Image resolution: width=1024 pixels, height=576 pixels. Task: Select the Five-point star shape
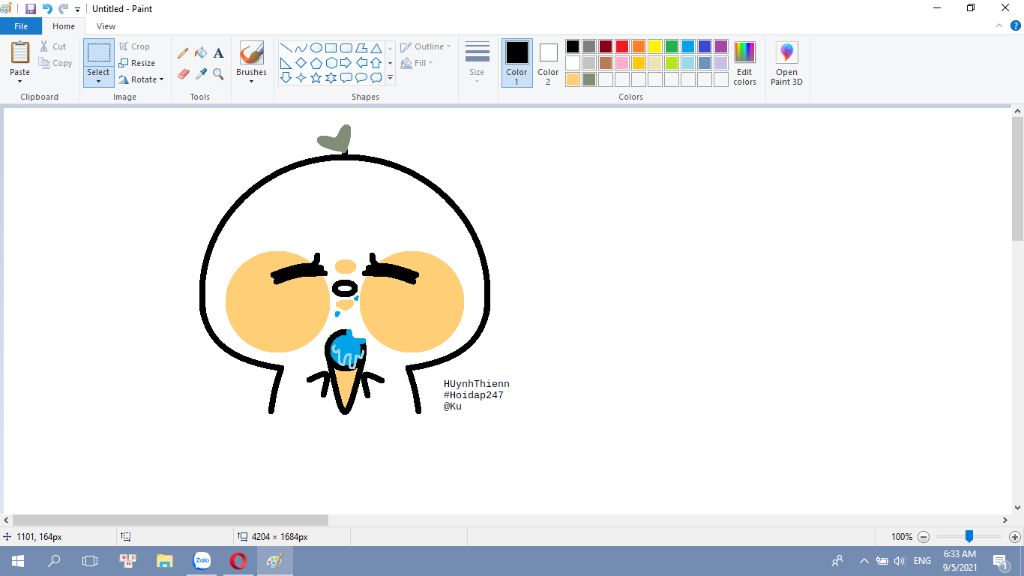pyautogui.click(x=315, y=78)
